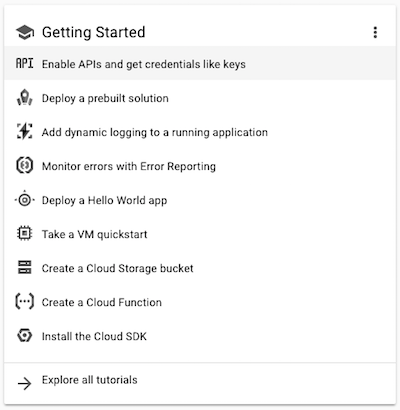Image resolution: width=400 pixels, height=410 pixels.
Task: Click the API icon
Action: point(25,63)
